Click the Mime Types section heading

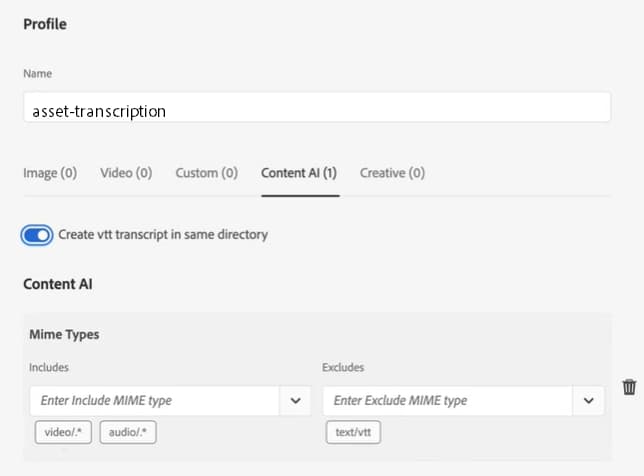pyautogui.click(x=64, y=334)
